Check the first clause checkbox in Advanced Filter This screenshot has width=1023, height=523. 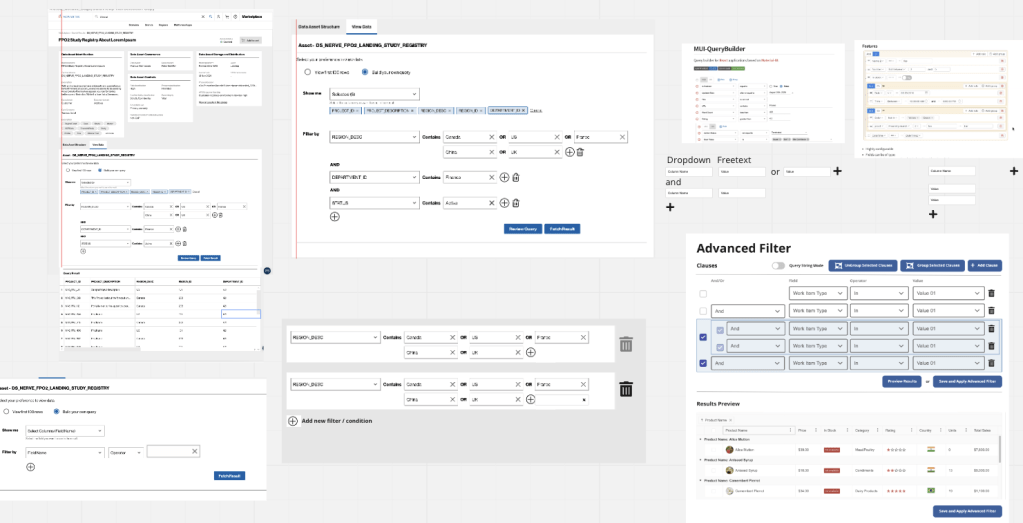click(703, 294)
